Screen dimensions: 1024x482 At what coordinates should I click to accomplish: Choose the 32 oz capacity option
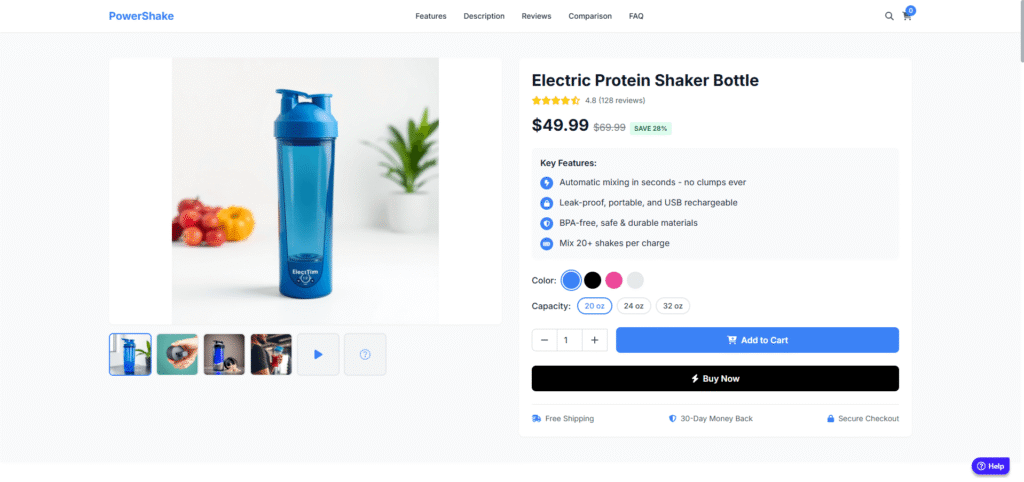pyautogui.click(x=673, y=306)
